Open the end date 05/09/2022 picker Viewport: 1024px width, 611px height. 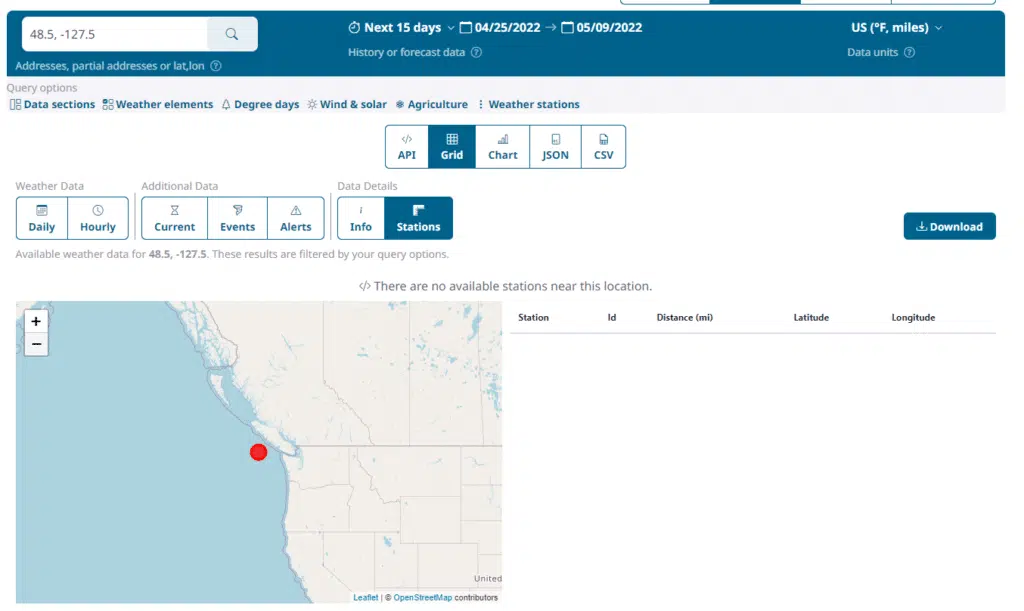point(602,28)
